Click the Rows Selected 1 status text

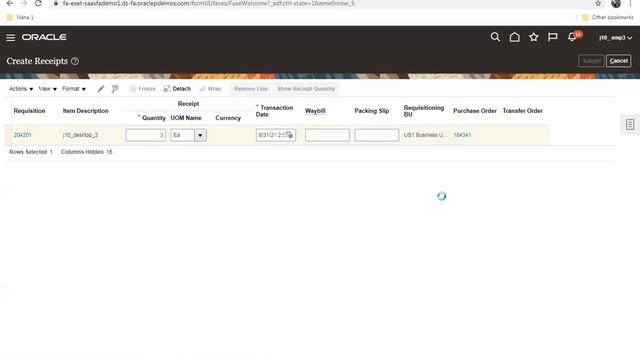[31, 152]
